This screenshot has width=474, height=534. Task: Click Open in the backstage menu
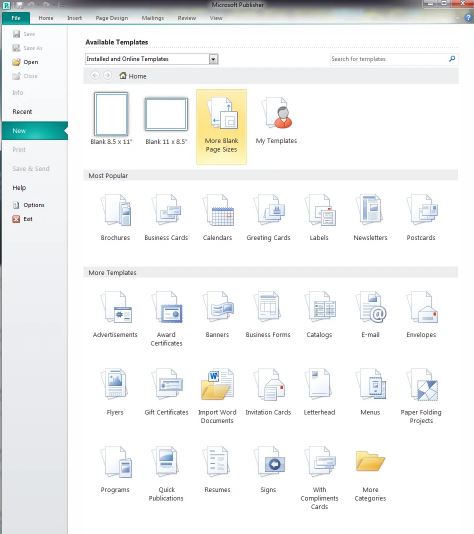(x=25, y=62)
